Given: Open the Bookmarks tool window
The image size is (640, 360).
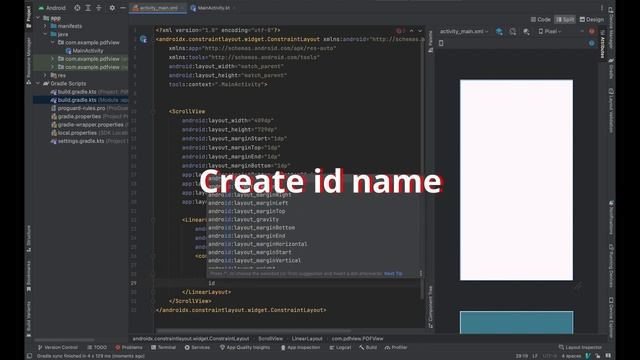Looking at the screenshot, I should 29,276.
